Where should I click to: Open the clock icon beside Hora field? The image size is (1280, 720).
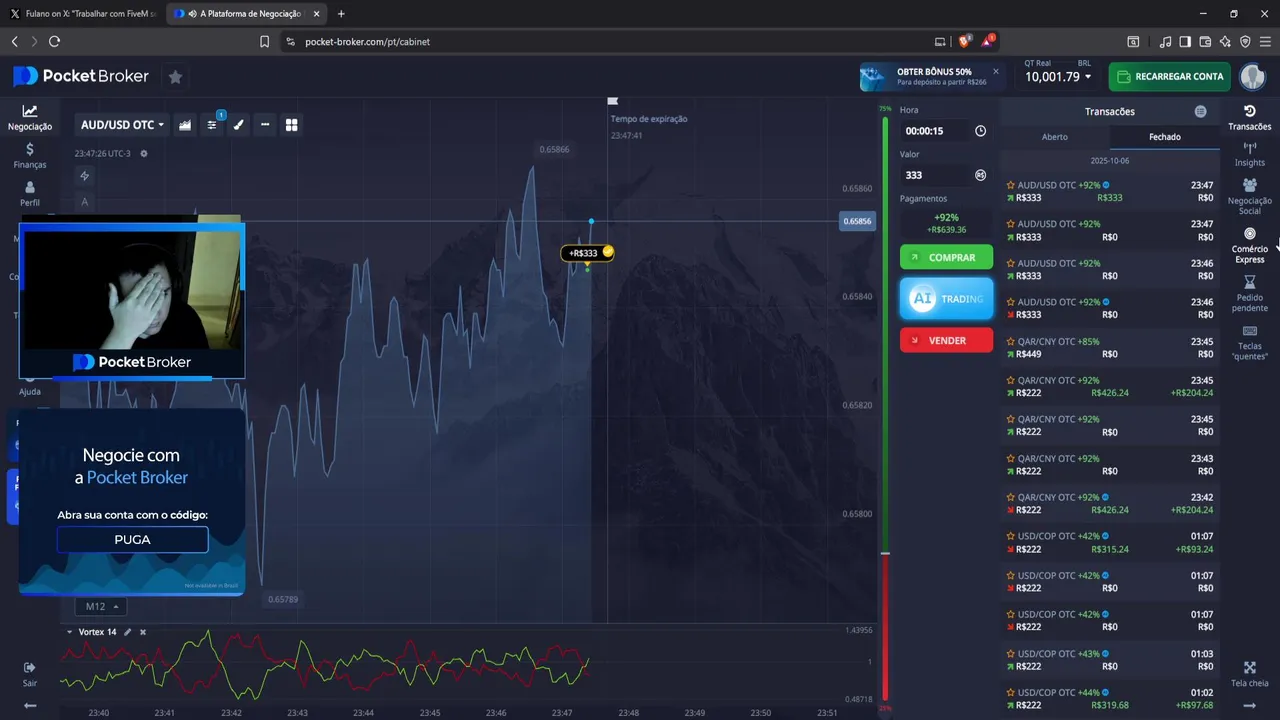click(980, 131)
